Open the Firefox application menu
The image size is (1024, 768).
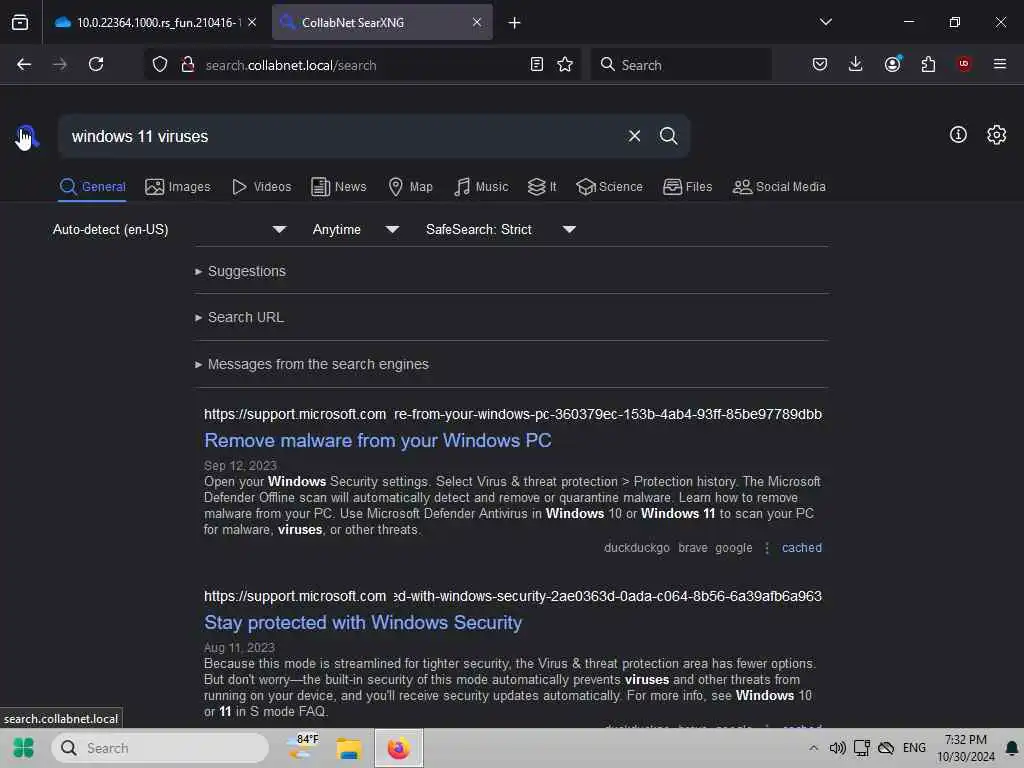pos(999,64)
